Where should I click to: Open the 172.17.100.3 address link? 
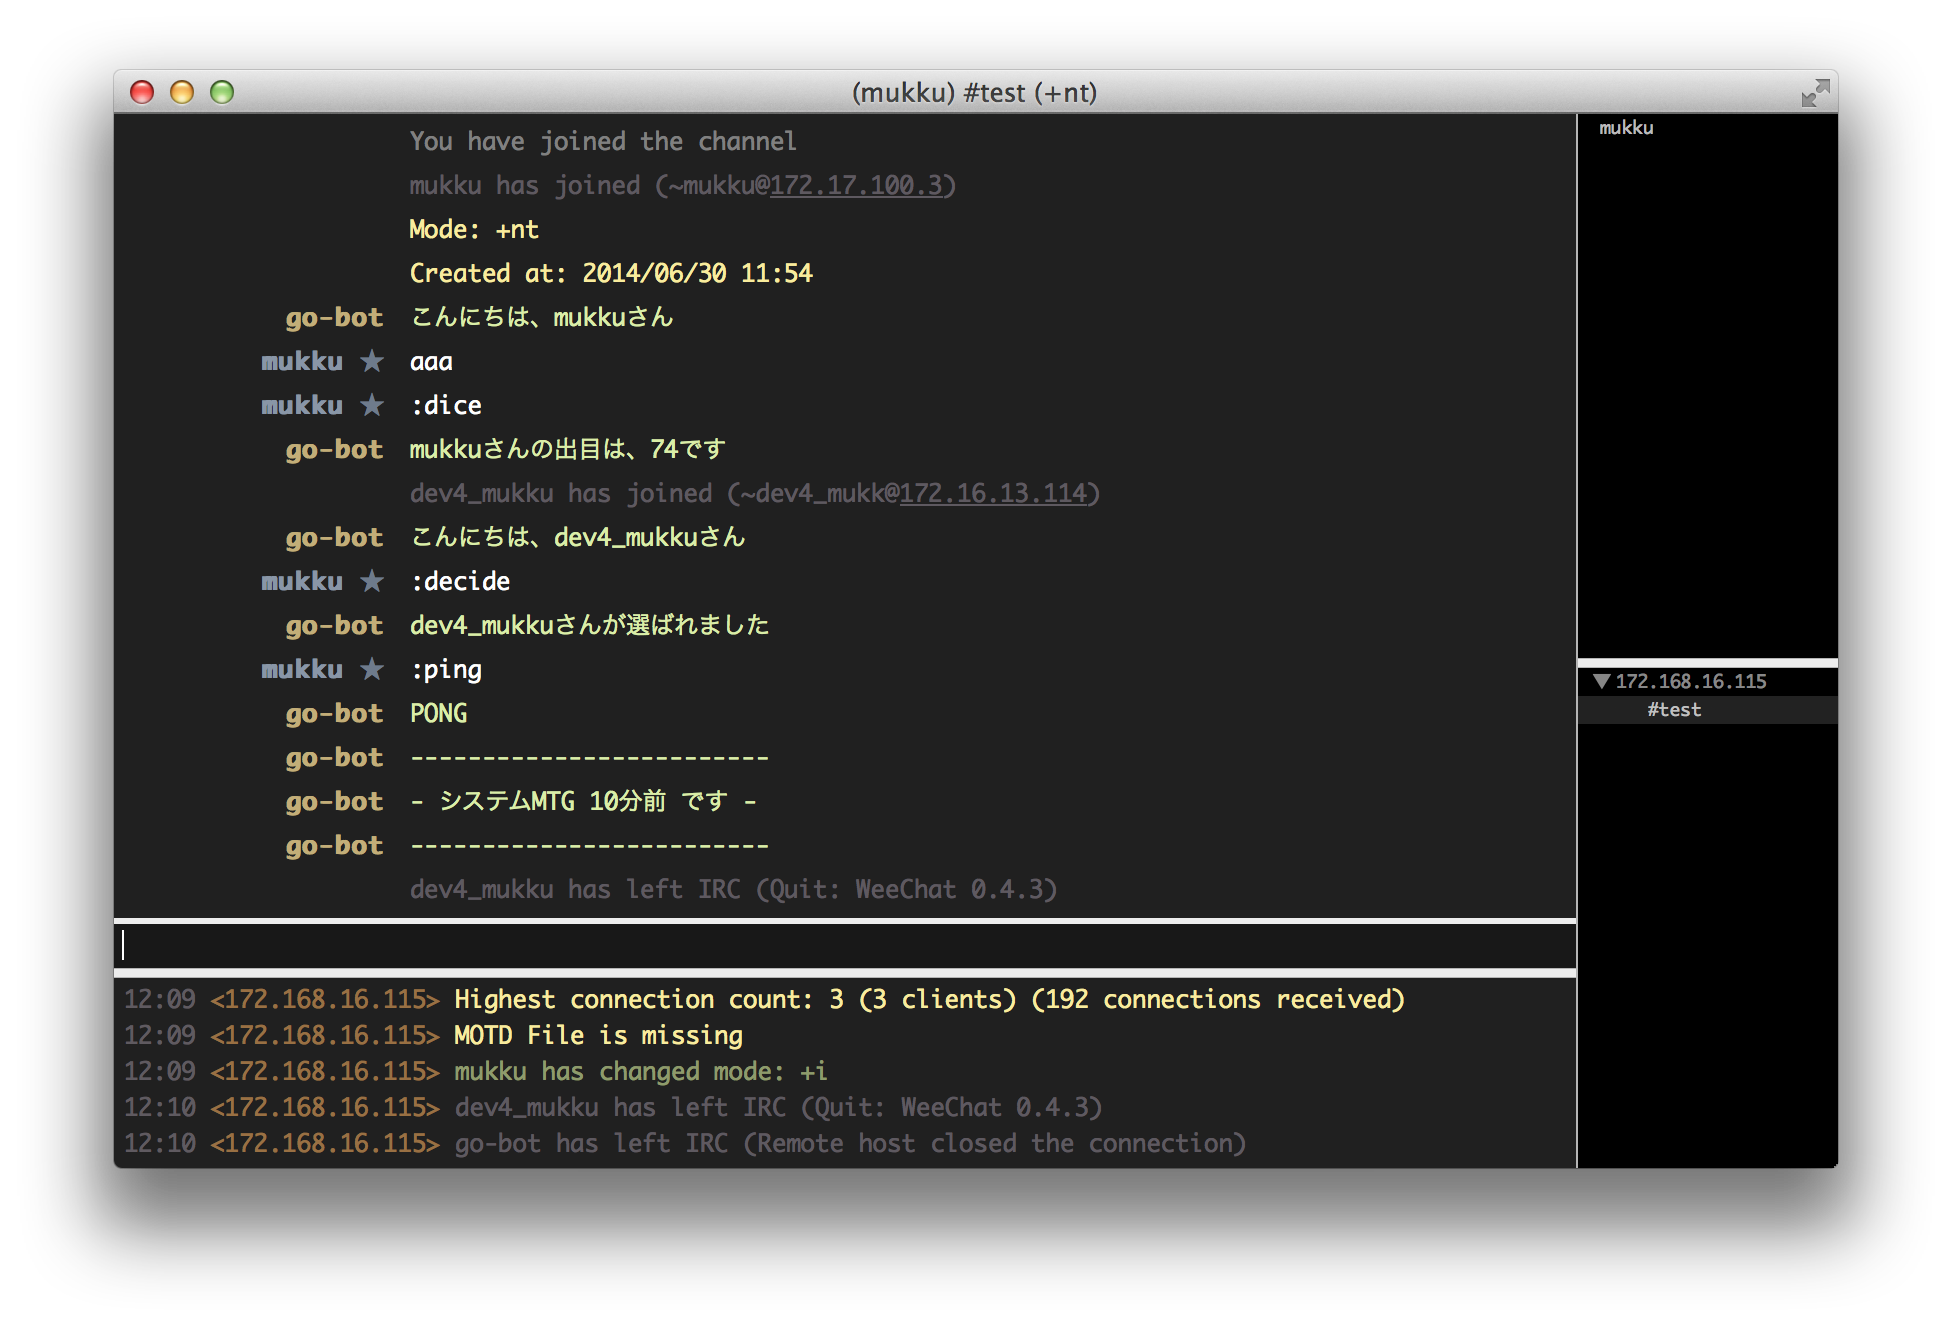pyautogui.click(x=856, y=185)
